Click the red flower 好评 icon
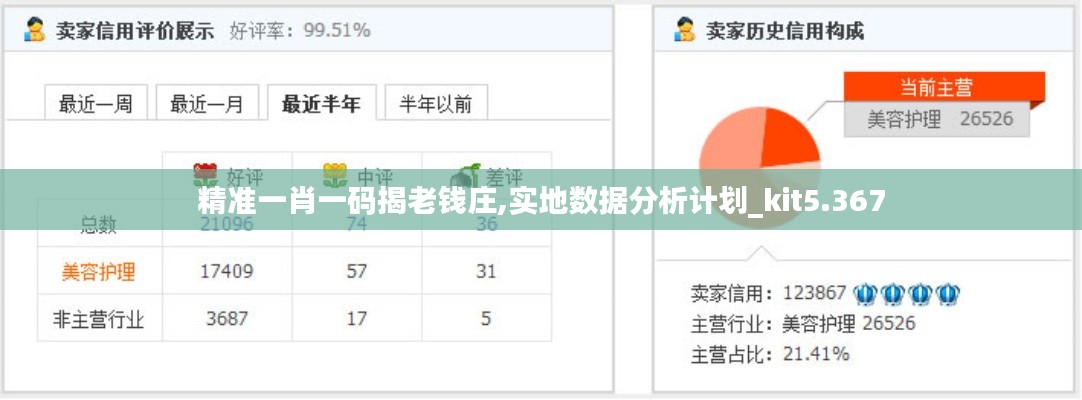The height and width of the screenshot is (400, 1082). (x=206, y=168)
